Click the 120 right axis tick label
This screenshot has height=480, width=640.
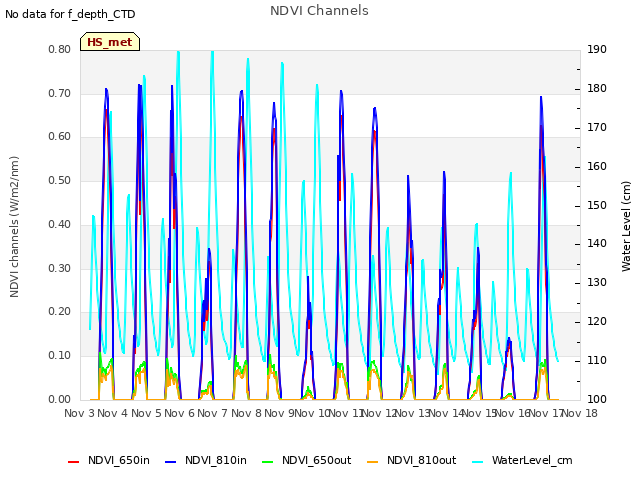597,322
